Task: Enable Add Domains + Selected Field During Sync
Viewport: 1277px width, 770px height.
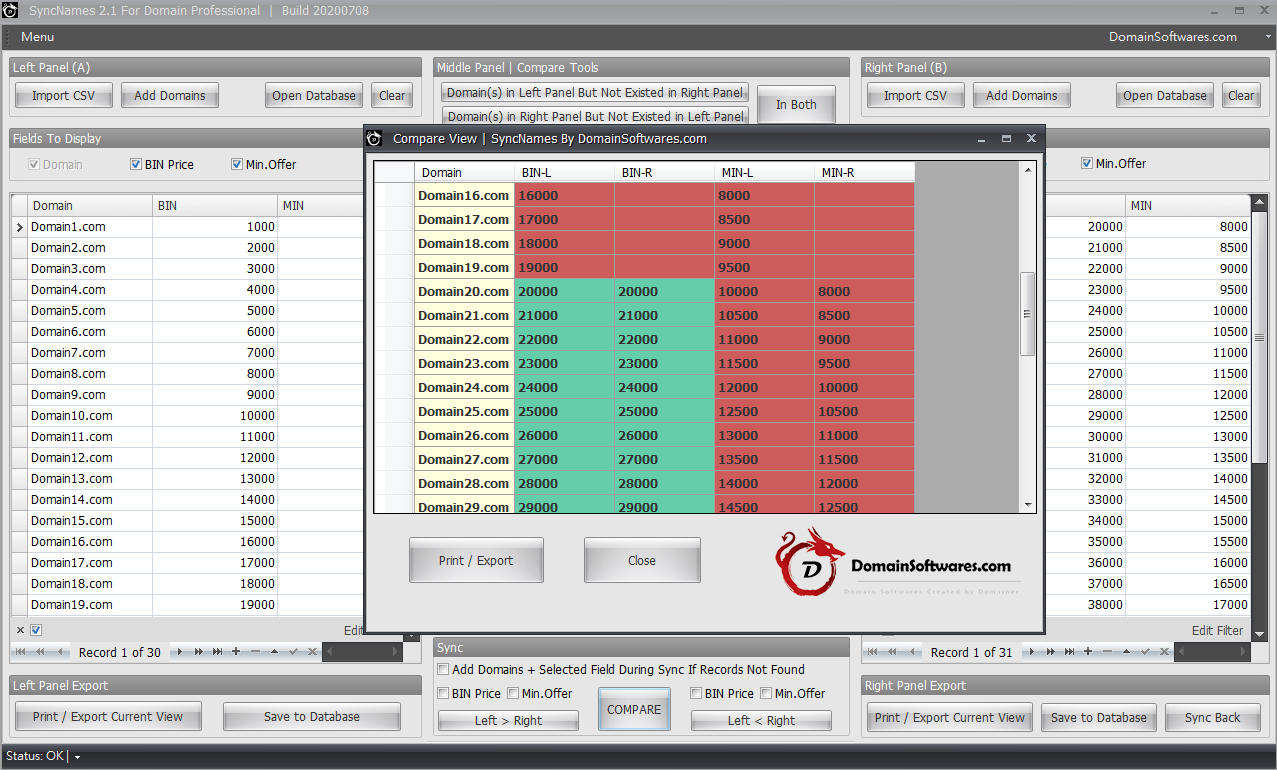Action: [443, 670]
